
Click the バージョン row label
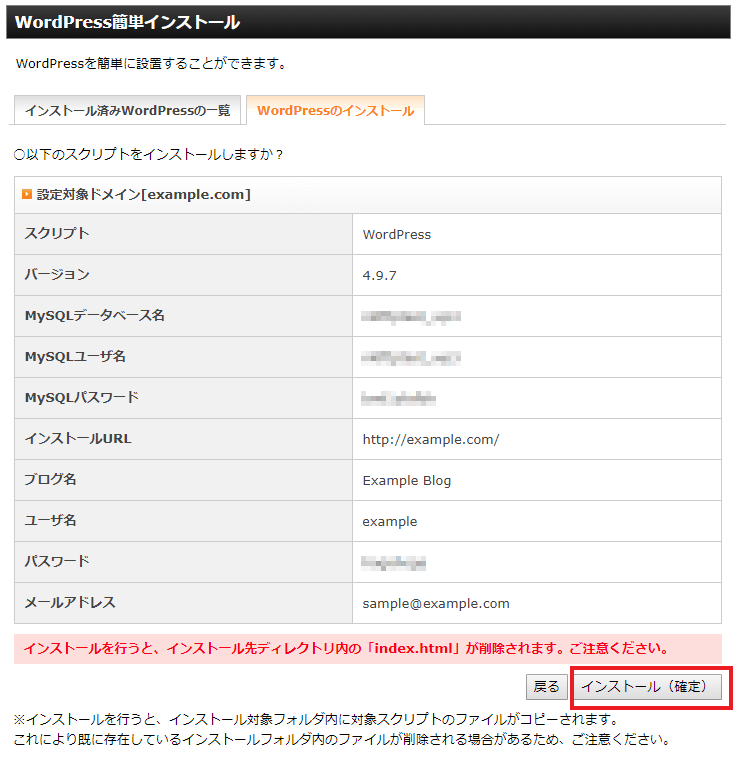(57, 274)
